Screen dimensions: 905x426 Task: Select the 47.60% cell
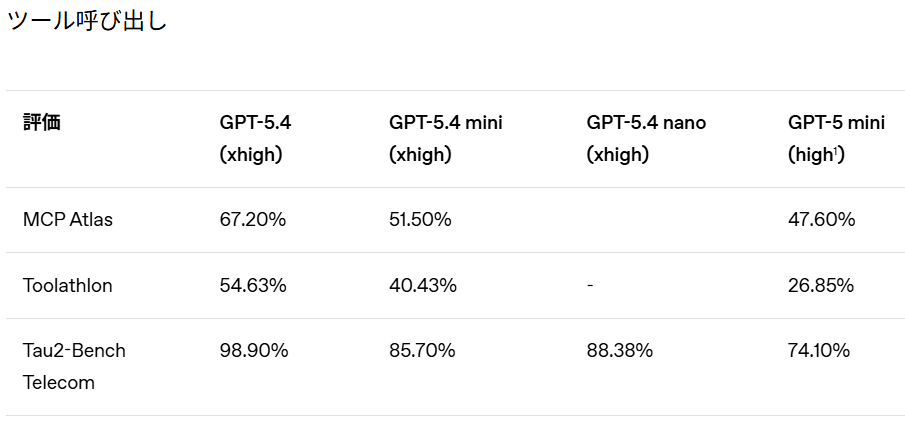(821, 220)
